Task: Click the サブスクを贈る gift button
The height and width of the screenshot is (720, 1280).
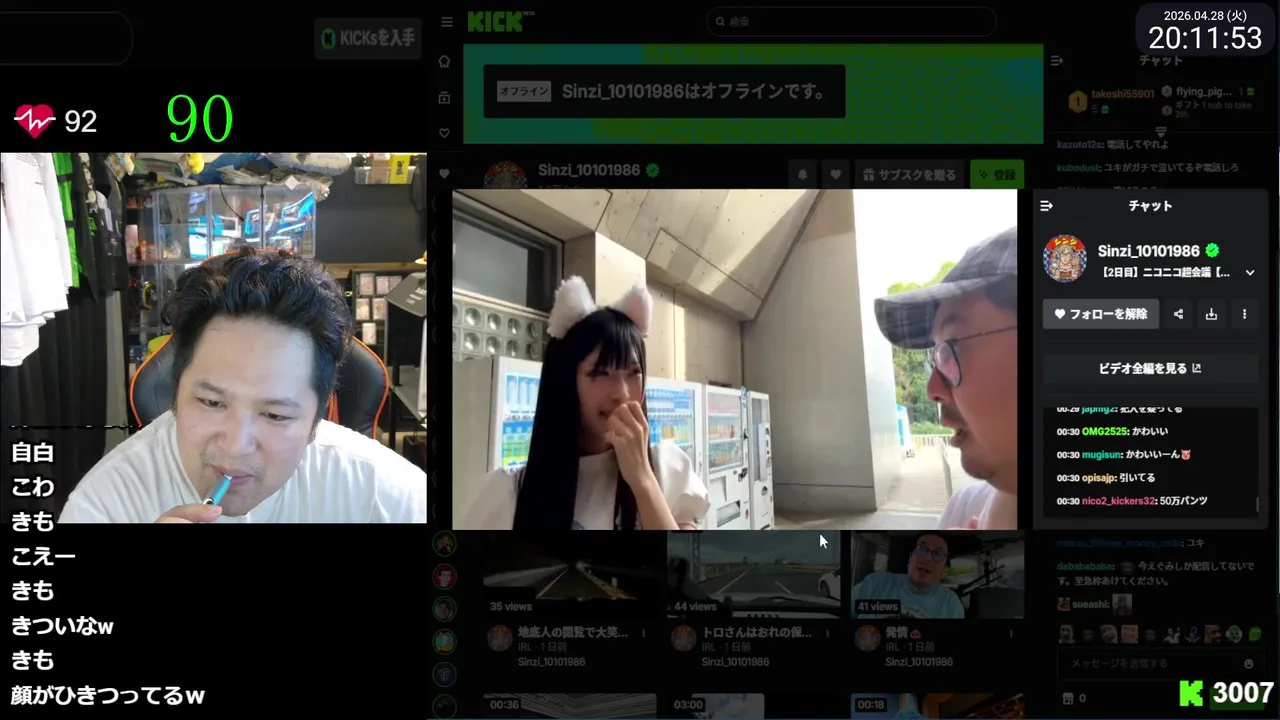Action: click(910, 174)
